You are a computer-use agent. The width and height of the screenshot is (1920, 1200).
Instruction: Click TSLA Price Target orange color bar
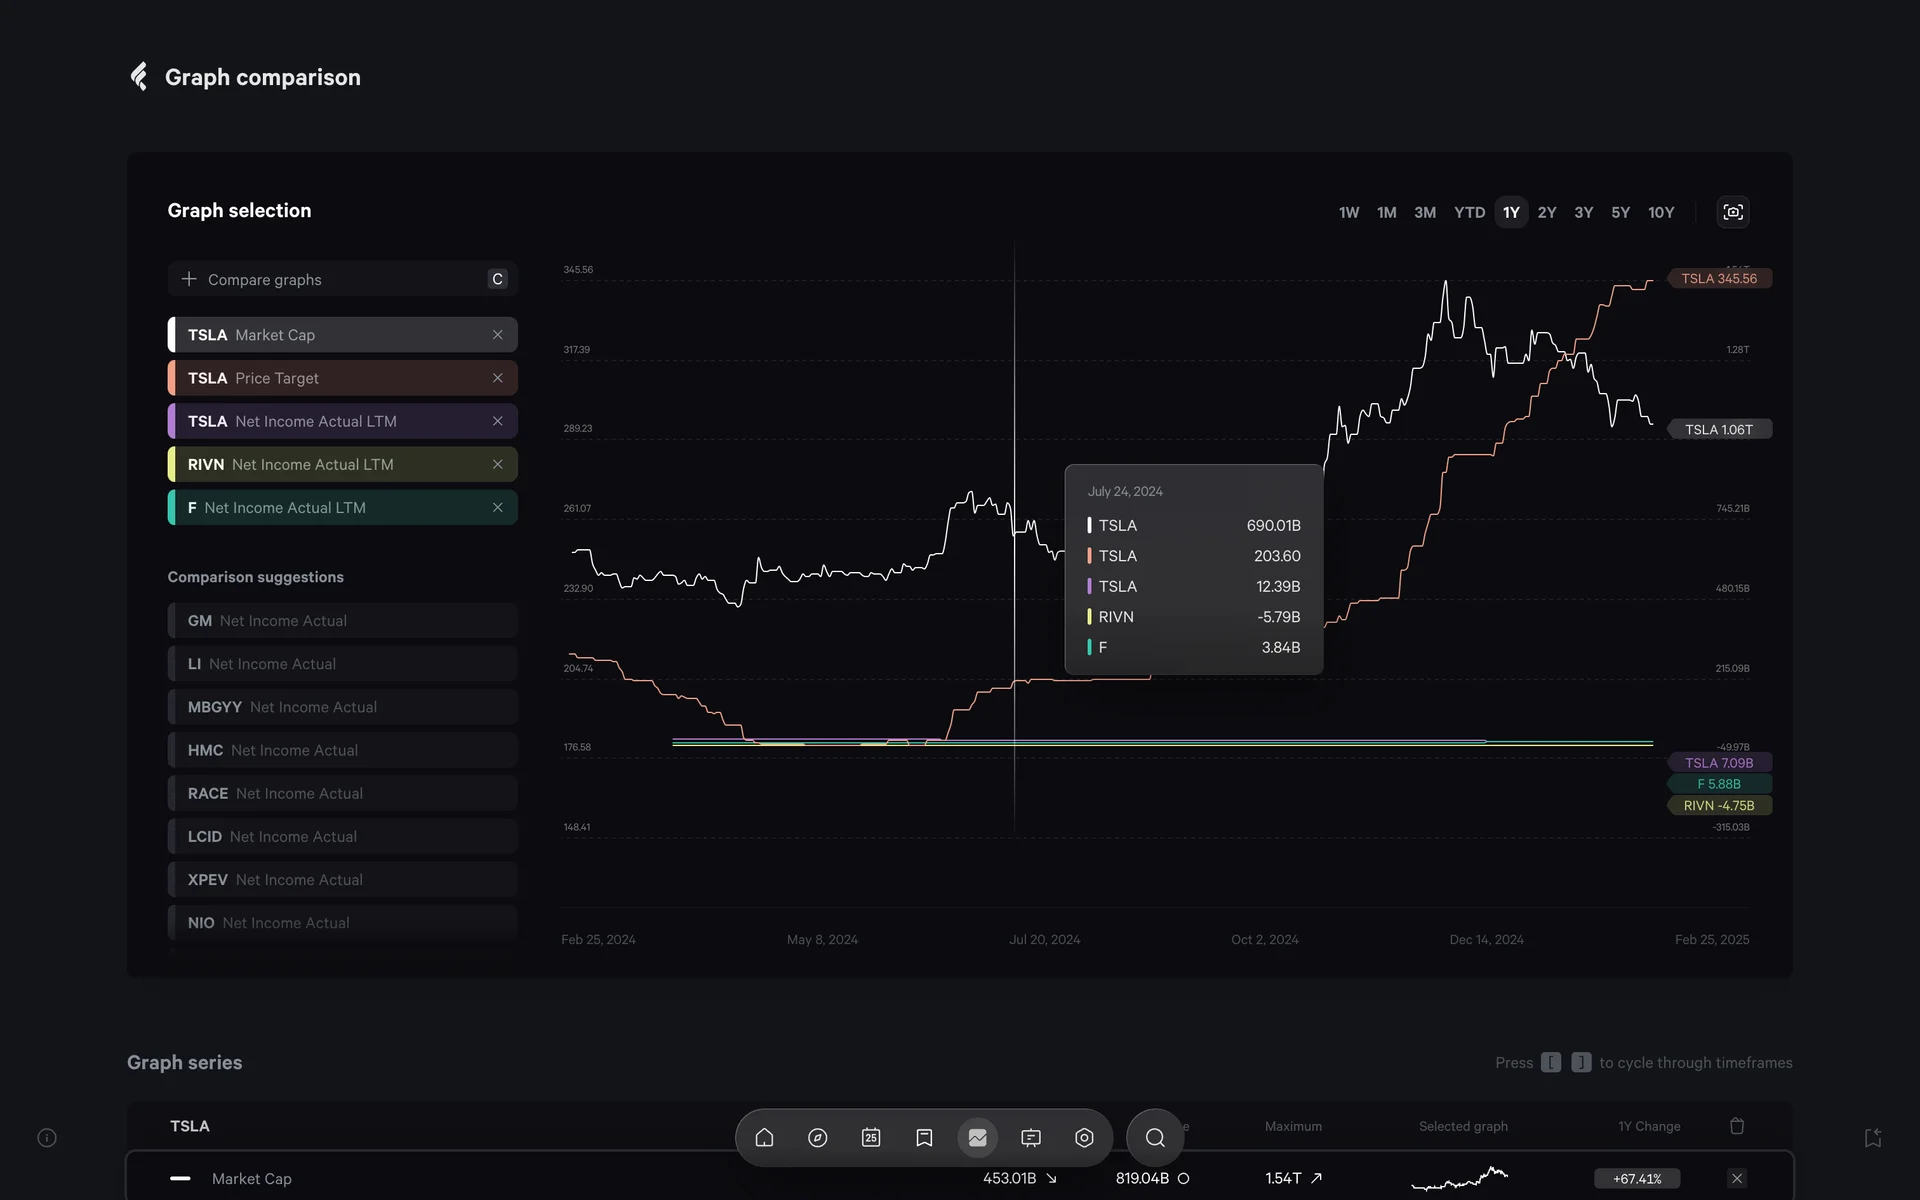[x=172, y=378]
